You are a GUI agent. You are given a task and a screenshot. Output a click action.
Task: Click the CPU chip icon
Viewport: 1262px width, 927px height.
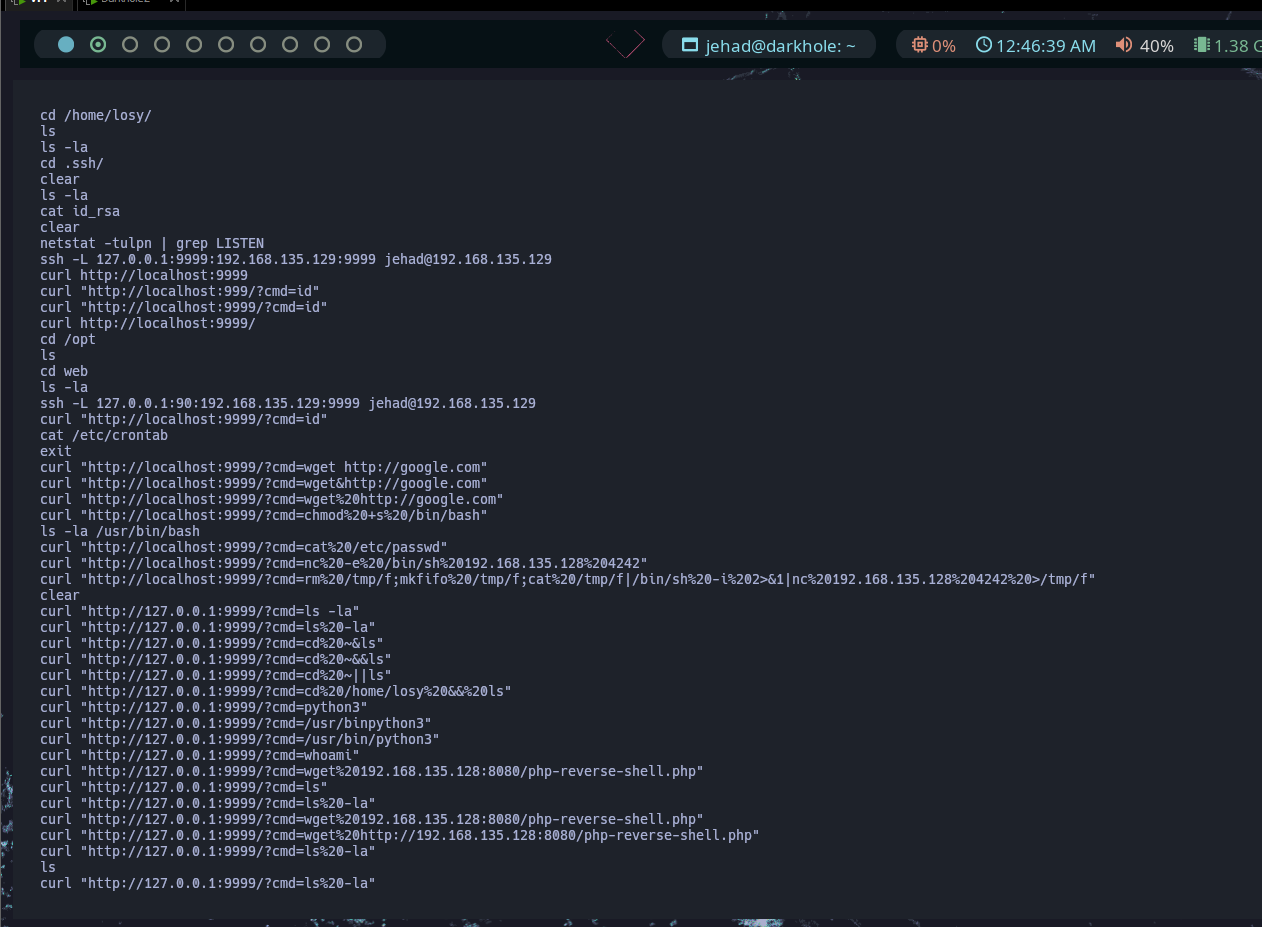tap(919, 45)
